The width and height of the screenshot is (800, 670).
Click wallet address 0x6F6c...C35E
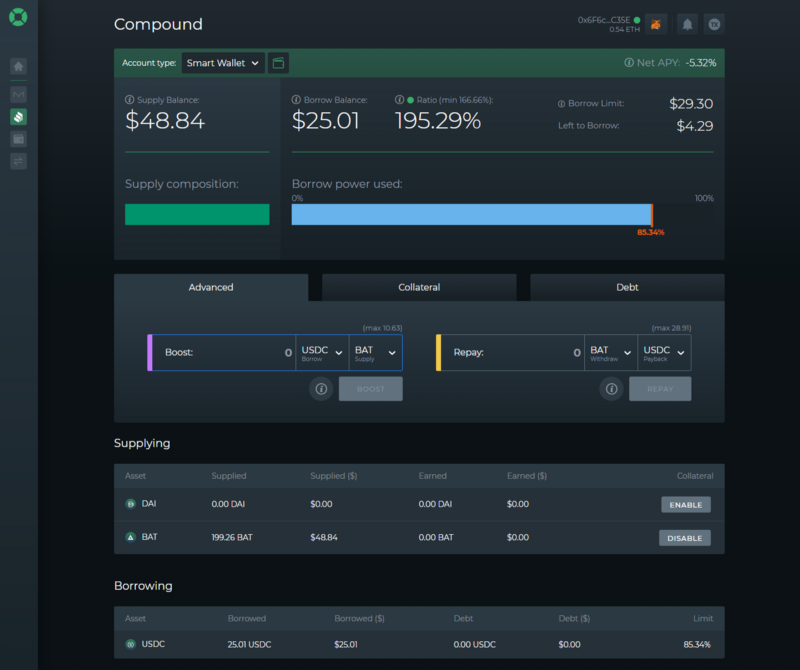click(604, 20)
